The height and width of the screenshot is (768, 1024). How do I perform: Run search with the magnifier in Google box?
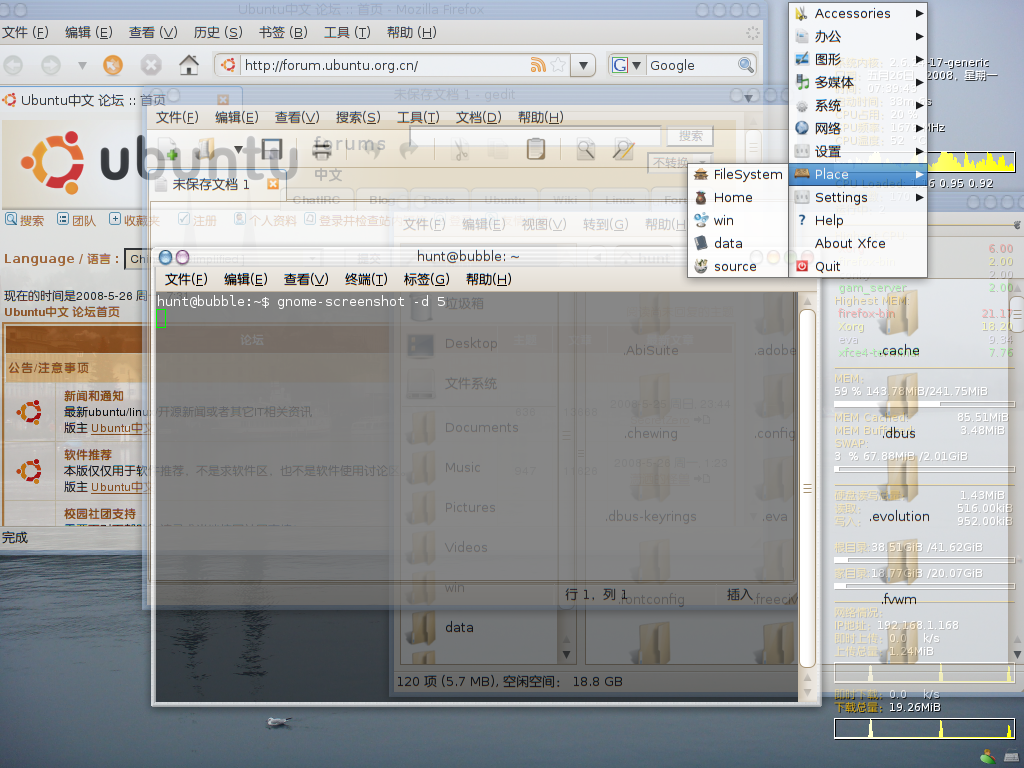[x=745, y=65]
